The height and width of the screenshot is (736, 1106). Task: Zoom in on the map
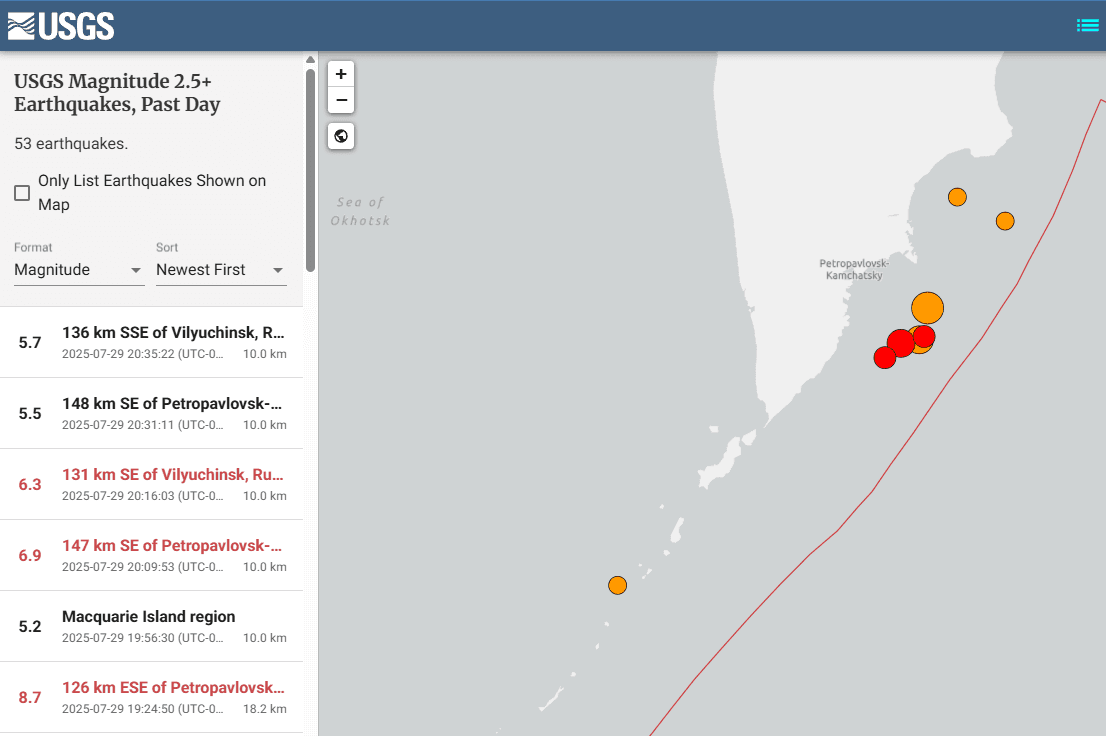pos(341,74)
